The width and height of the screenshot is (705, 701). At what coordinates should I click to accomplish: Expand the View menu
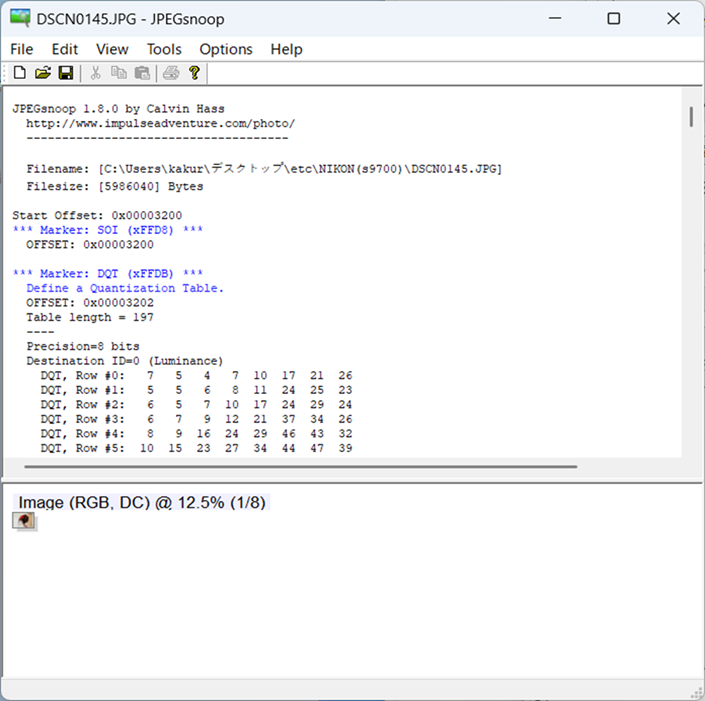coord(112,49)
